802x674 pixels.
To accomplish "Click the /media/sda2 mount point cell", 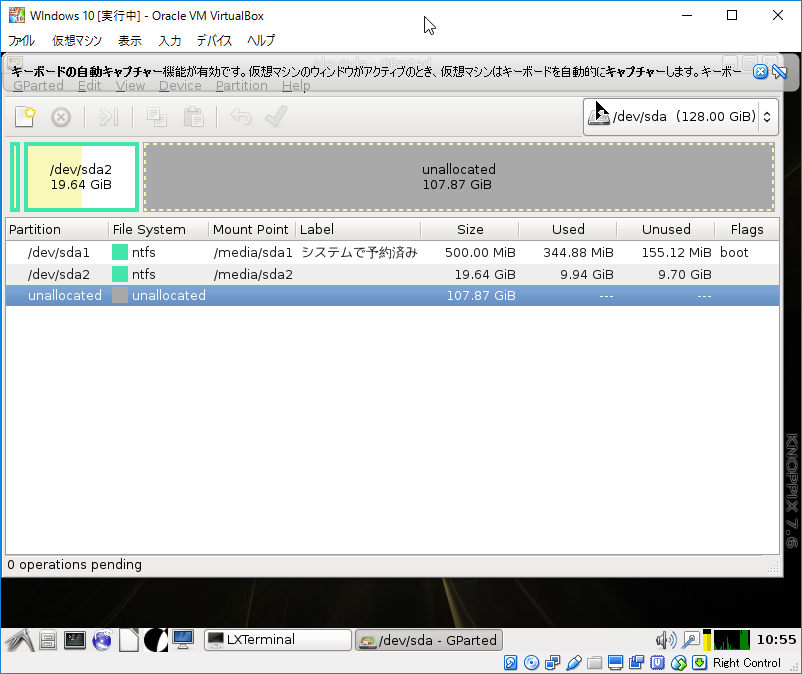I will point(253,275).
